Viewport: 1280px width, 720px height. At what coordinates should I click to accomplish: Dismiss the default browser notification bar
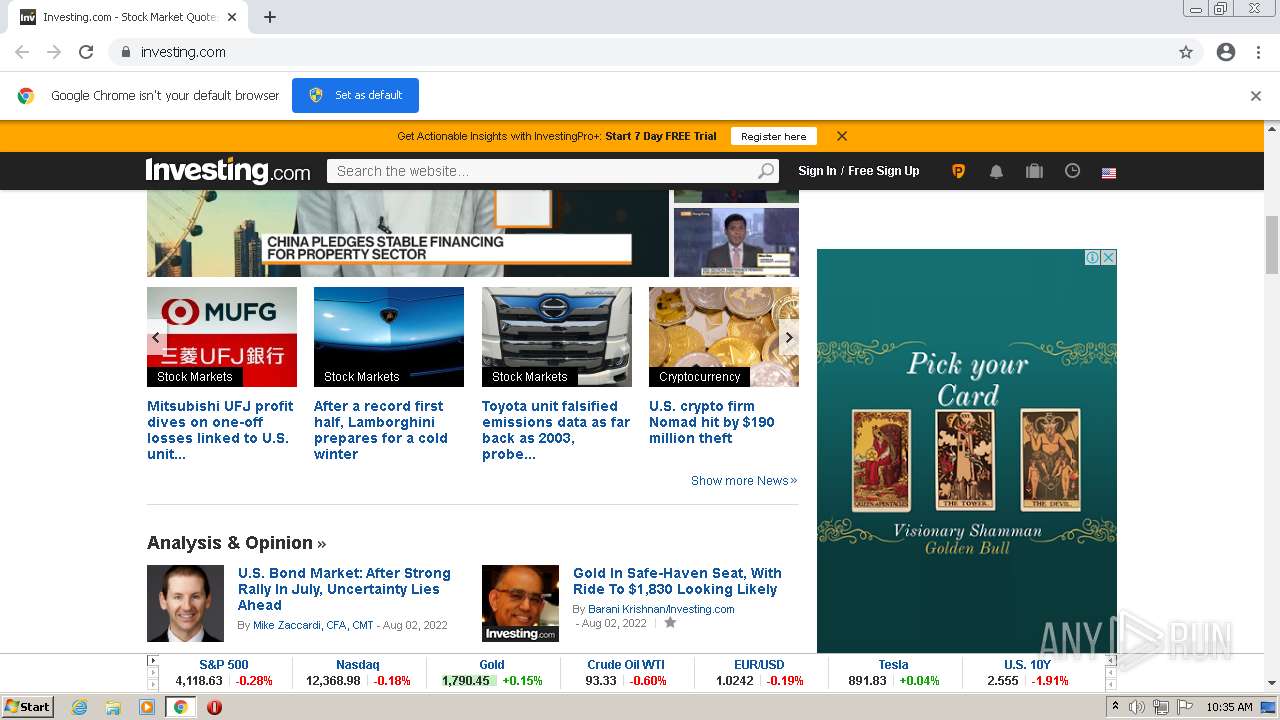[x=1256, y=96]
